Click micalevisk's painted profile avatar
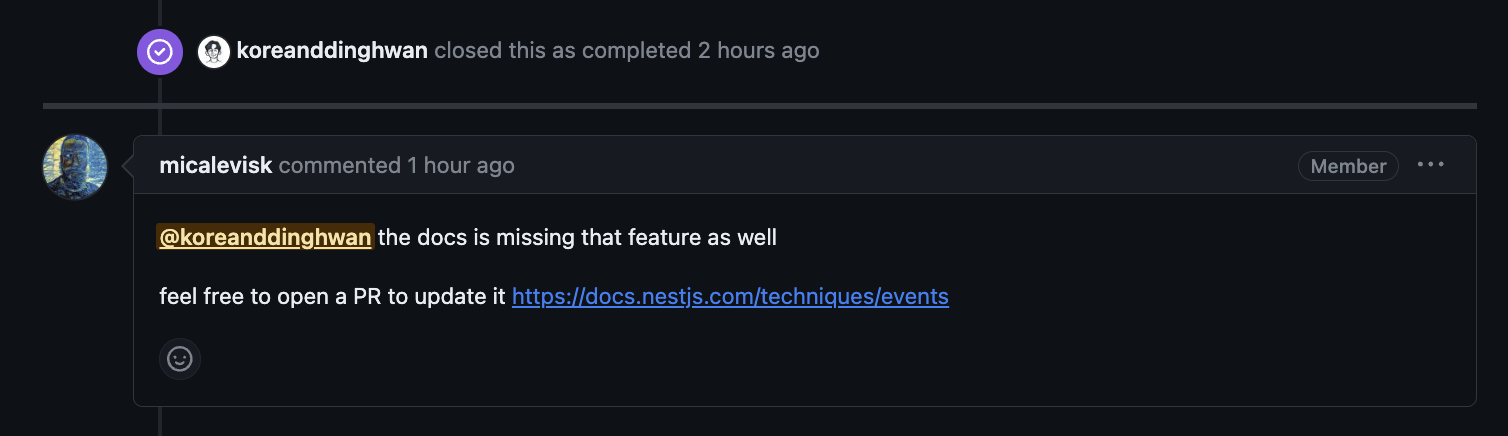 pyautogui.click(x=75, y=167)
